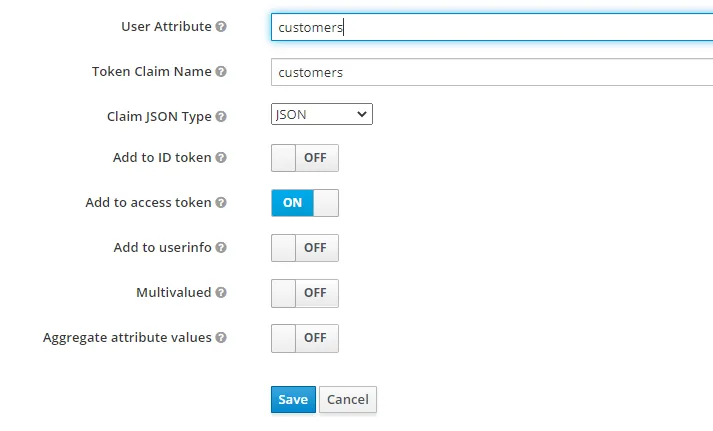Turn on the Multivalued switch
This screenshot has height=431, width=713.
point(305,293)
